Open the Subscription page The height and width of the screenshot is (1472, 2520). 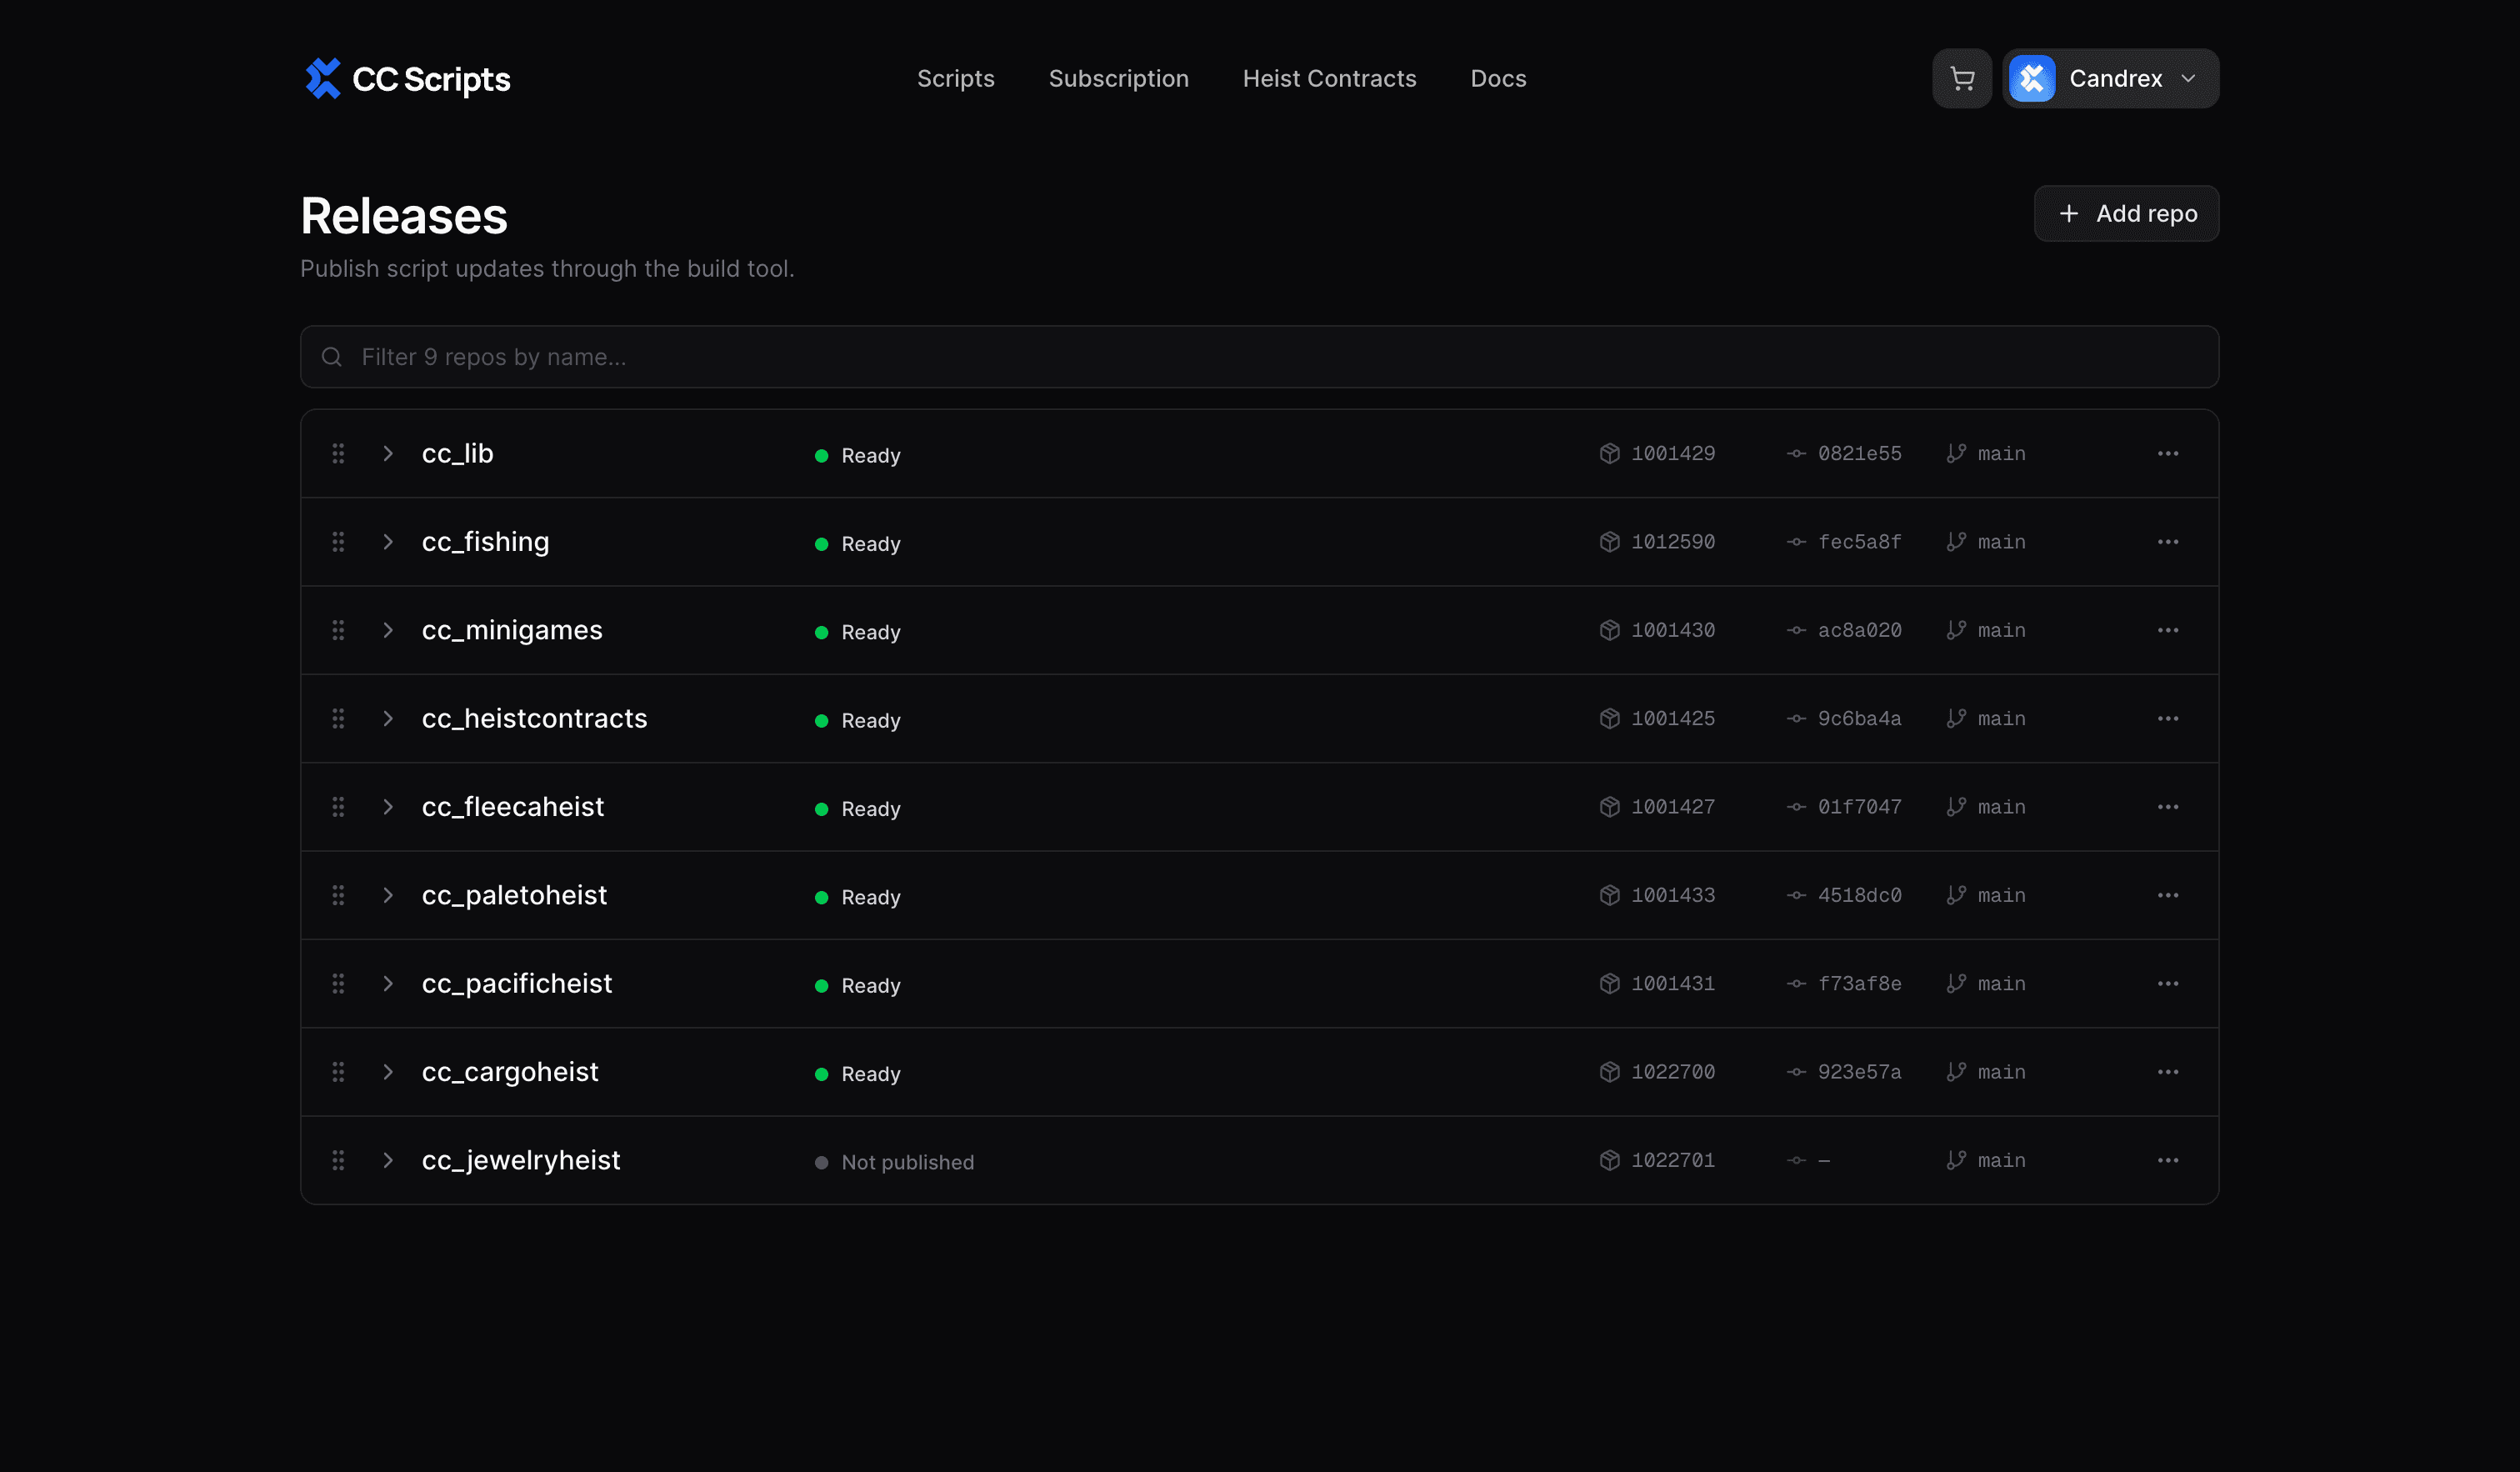click(x=1119, y=78)
